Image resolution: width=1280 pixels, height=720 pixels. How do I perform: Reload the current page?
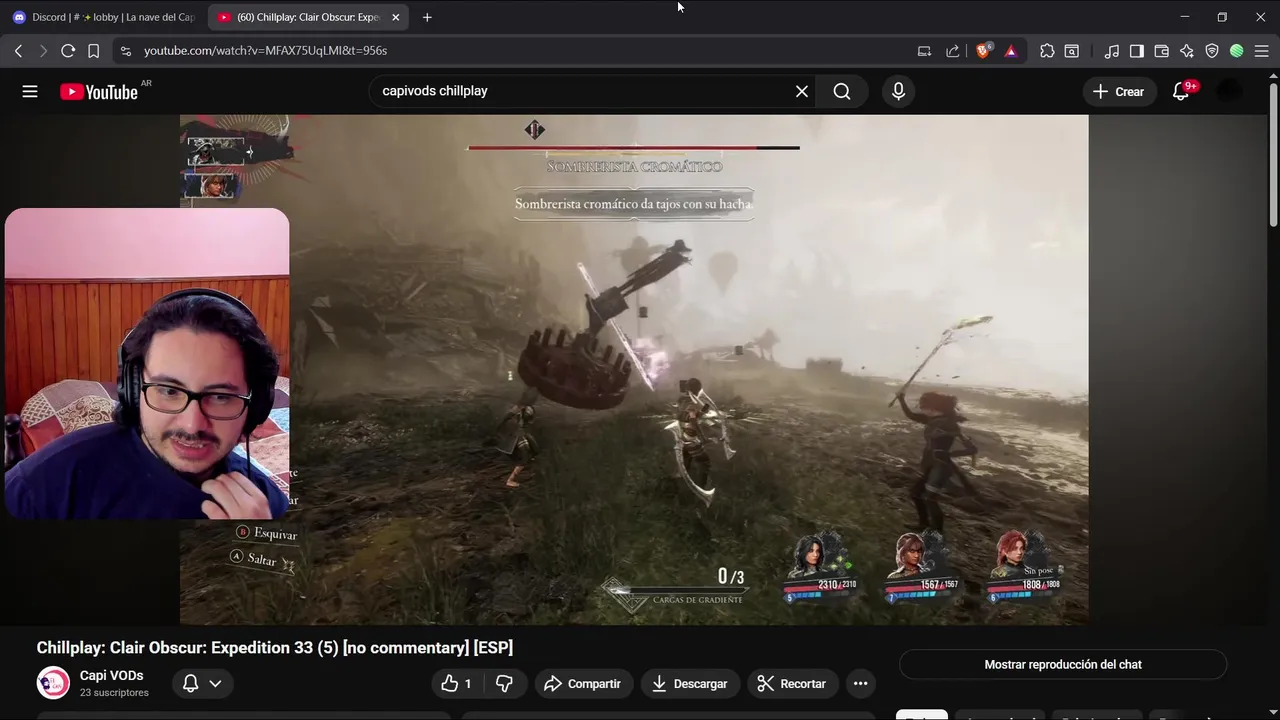tap(68, 51)
